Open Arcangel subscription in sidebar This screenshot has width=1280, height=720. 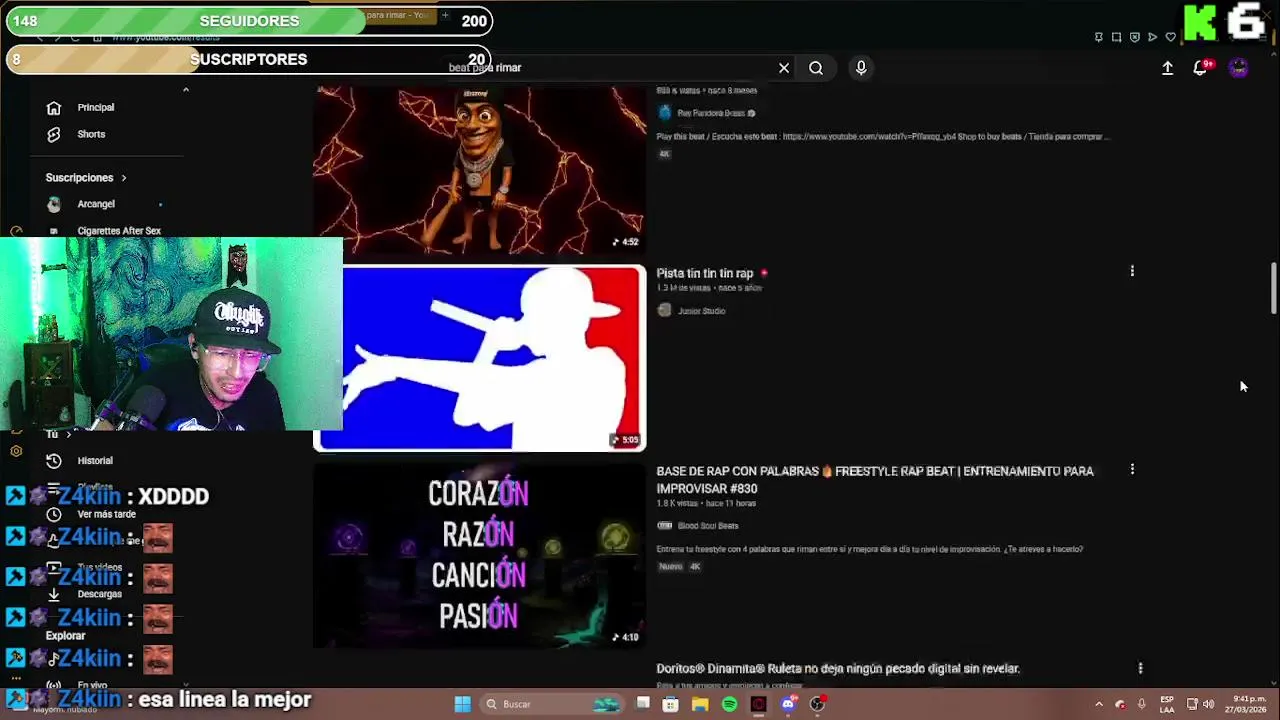tap(96, 204)
